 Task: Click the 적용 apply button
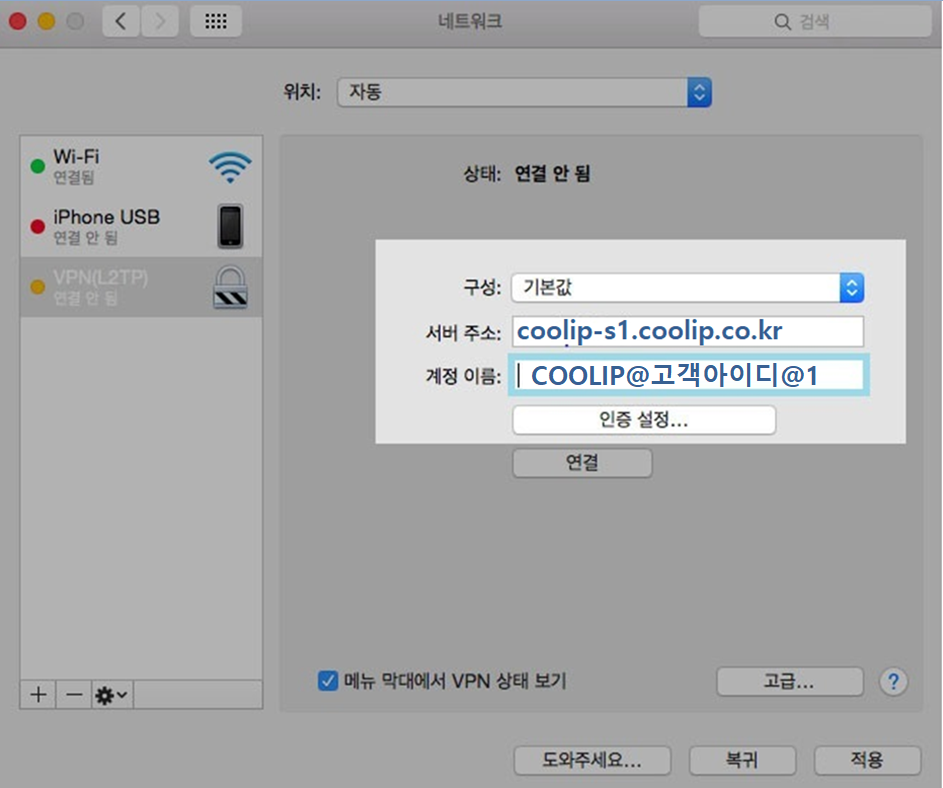tap(867, 760)
